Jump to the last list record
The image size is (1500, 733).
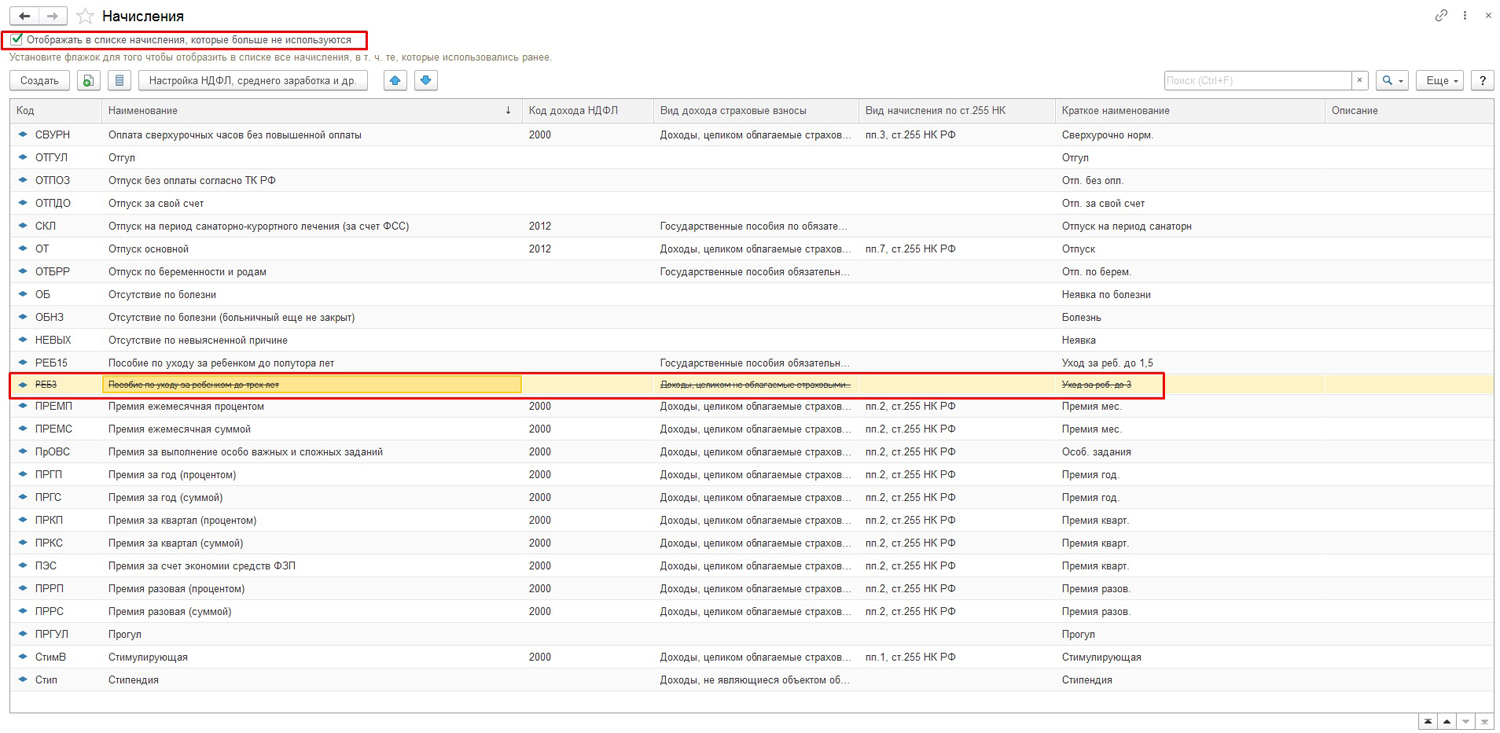point(1484,722)
